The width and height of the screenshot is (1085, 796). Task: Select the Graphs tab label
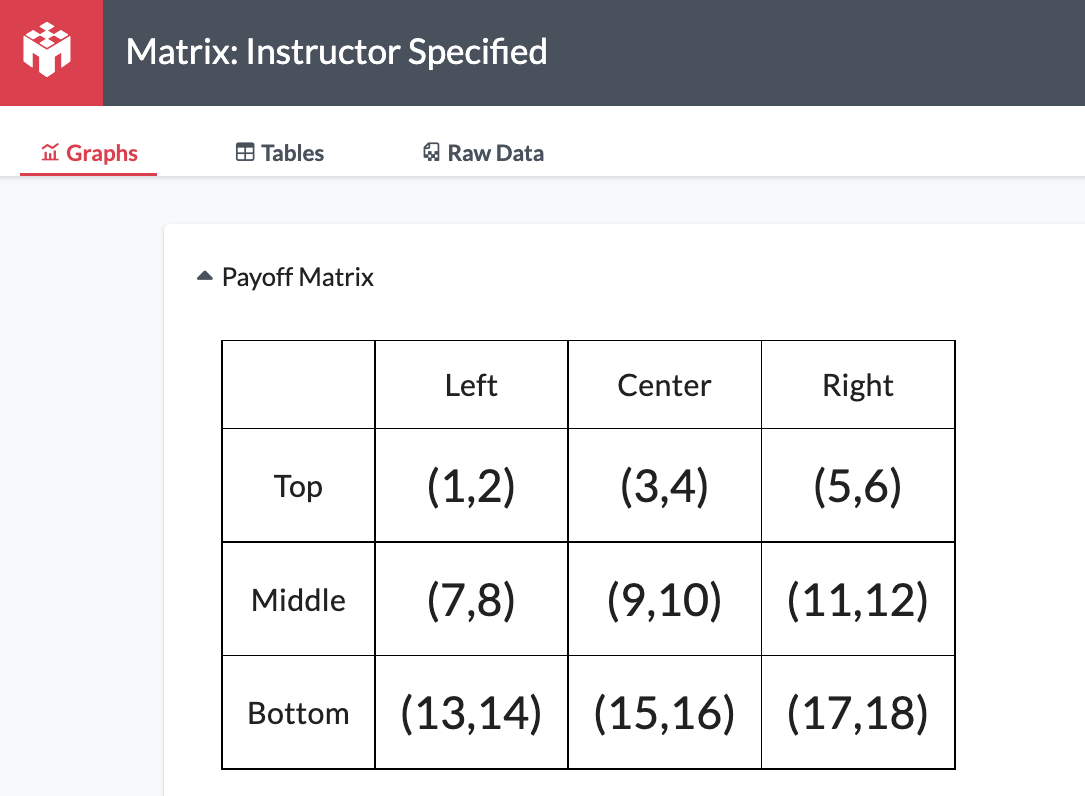(102, 153)
